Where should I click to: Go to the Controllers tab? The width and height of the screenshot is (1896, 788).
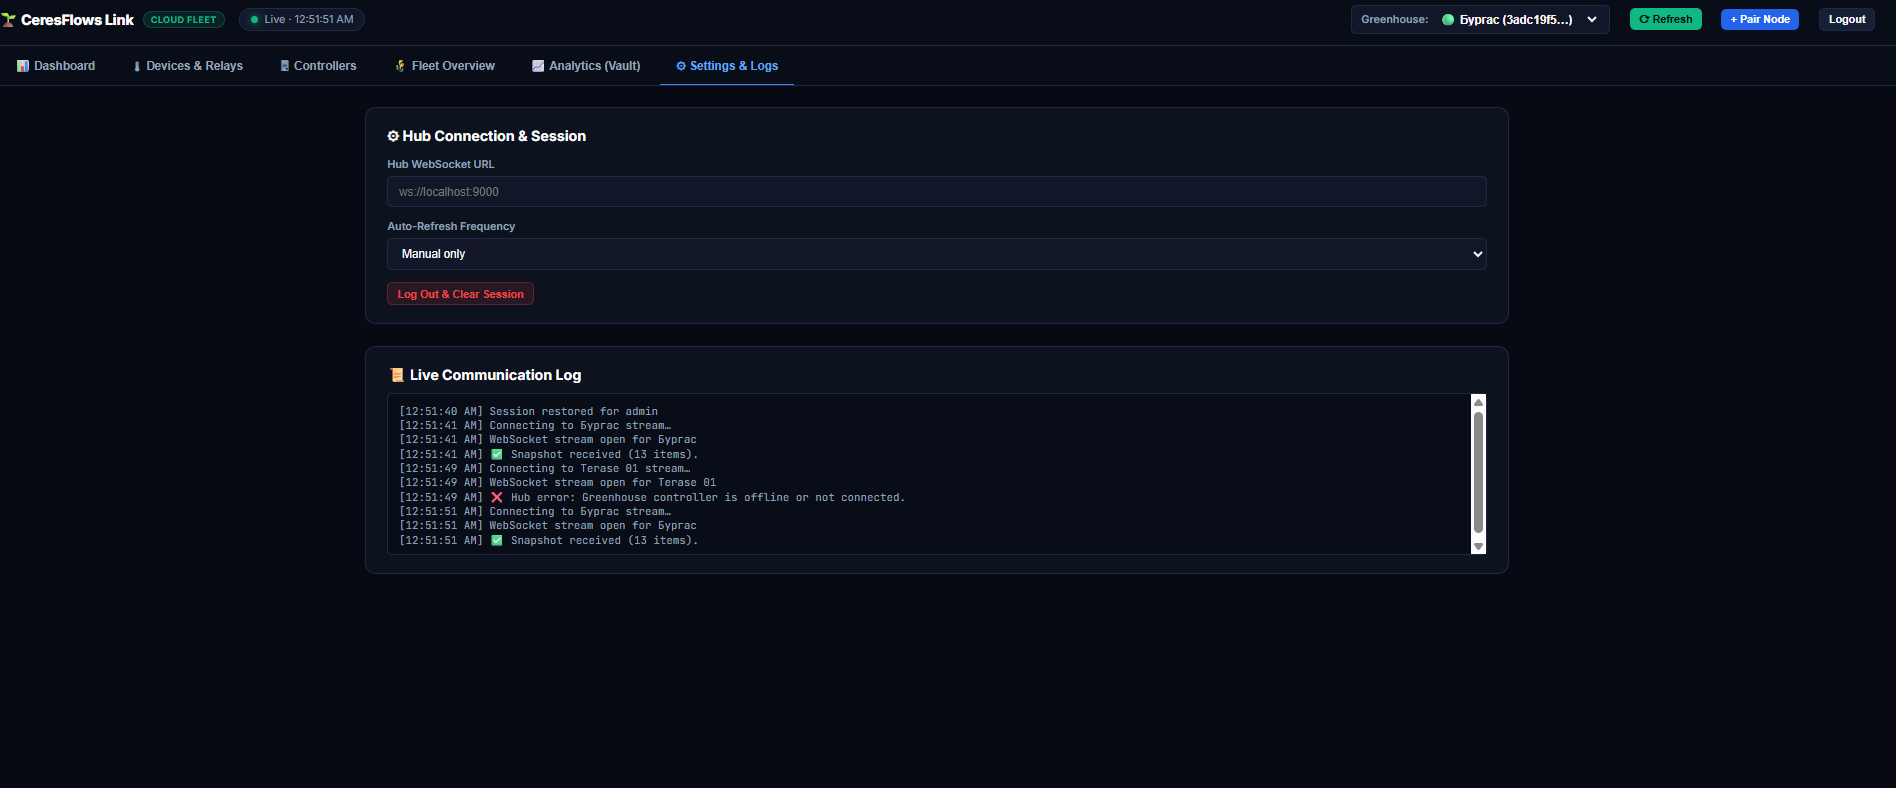pyautogui.click(x=318, y=66)
